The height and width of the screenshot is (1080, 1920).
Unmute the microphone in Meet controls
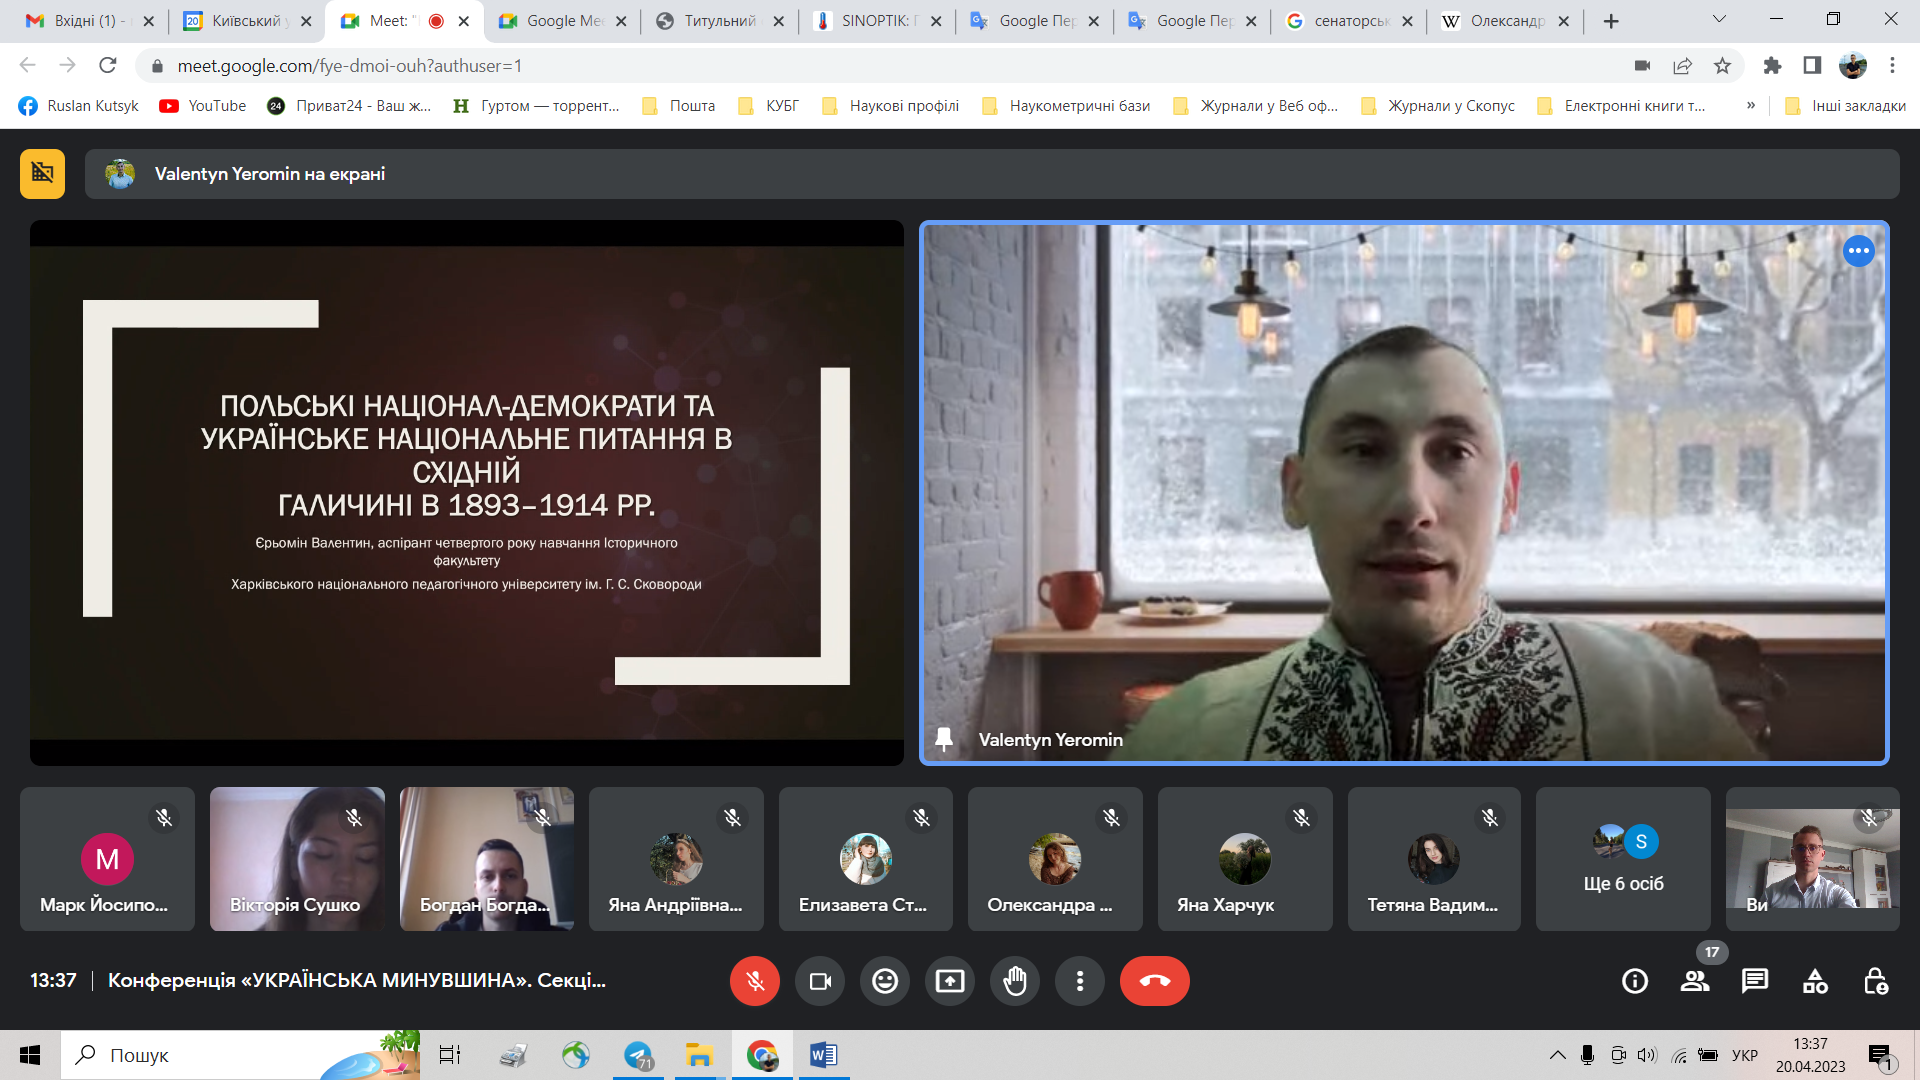coord(754,981)
